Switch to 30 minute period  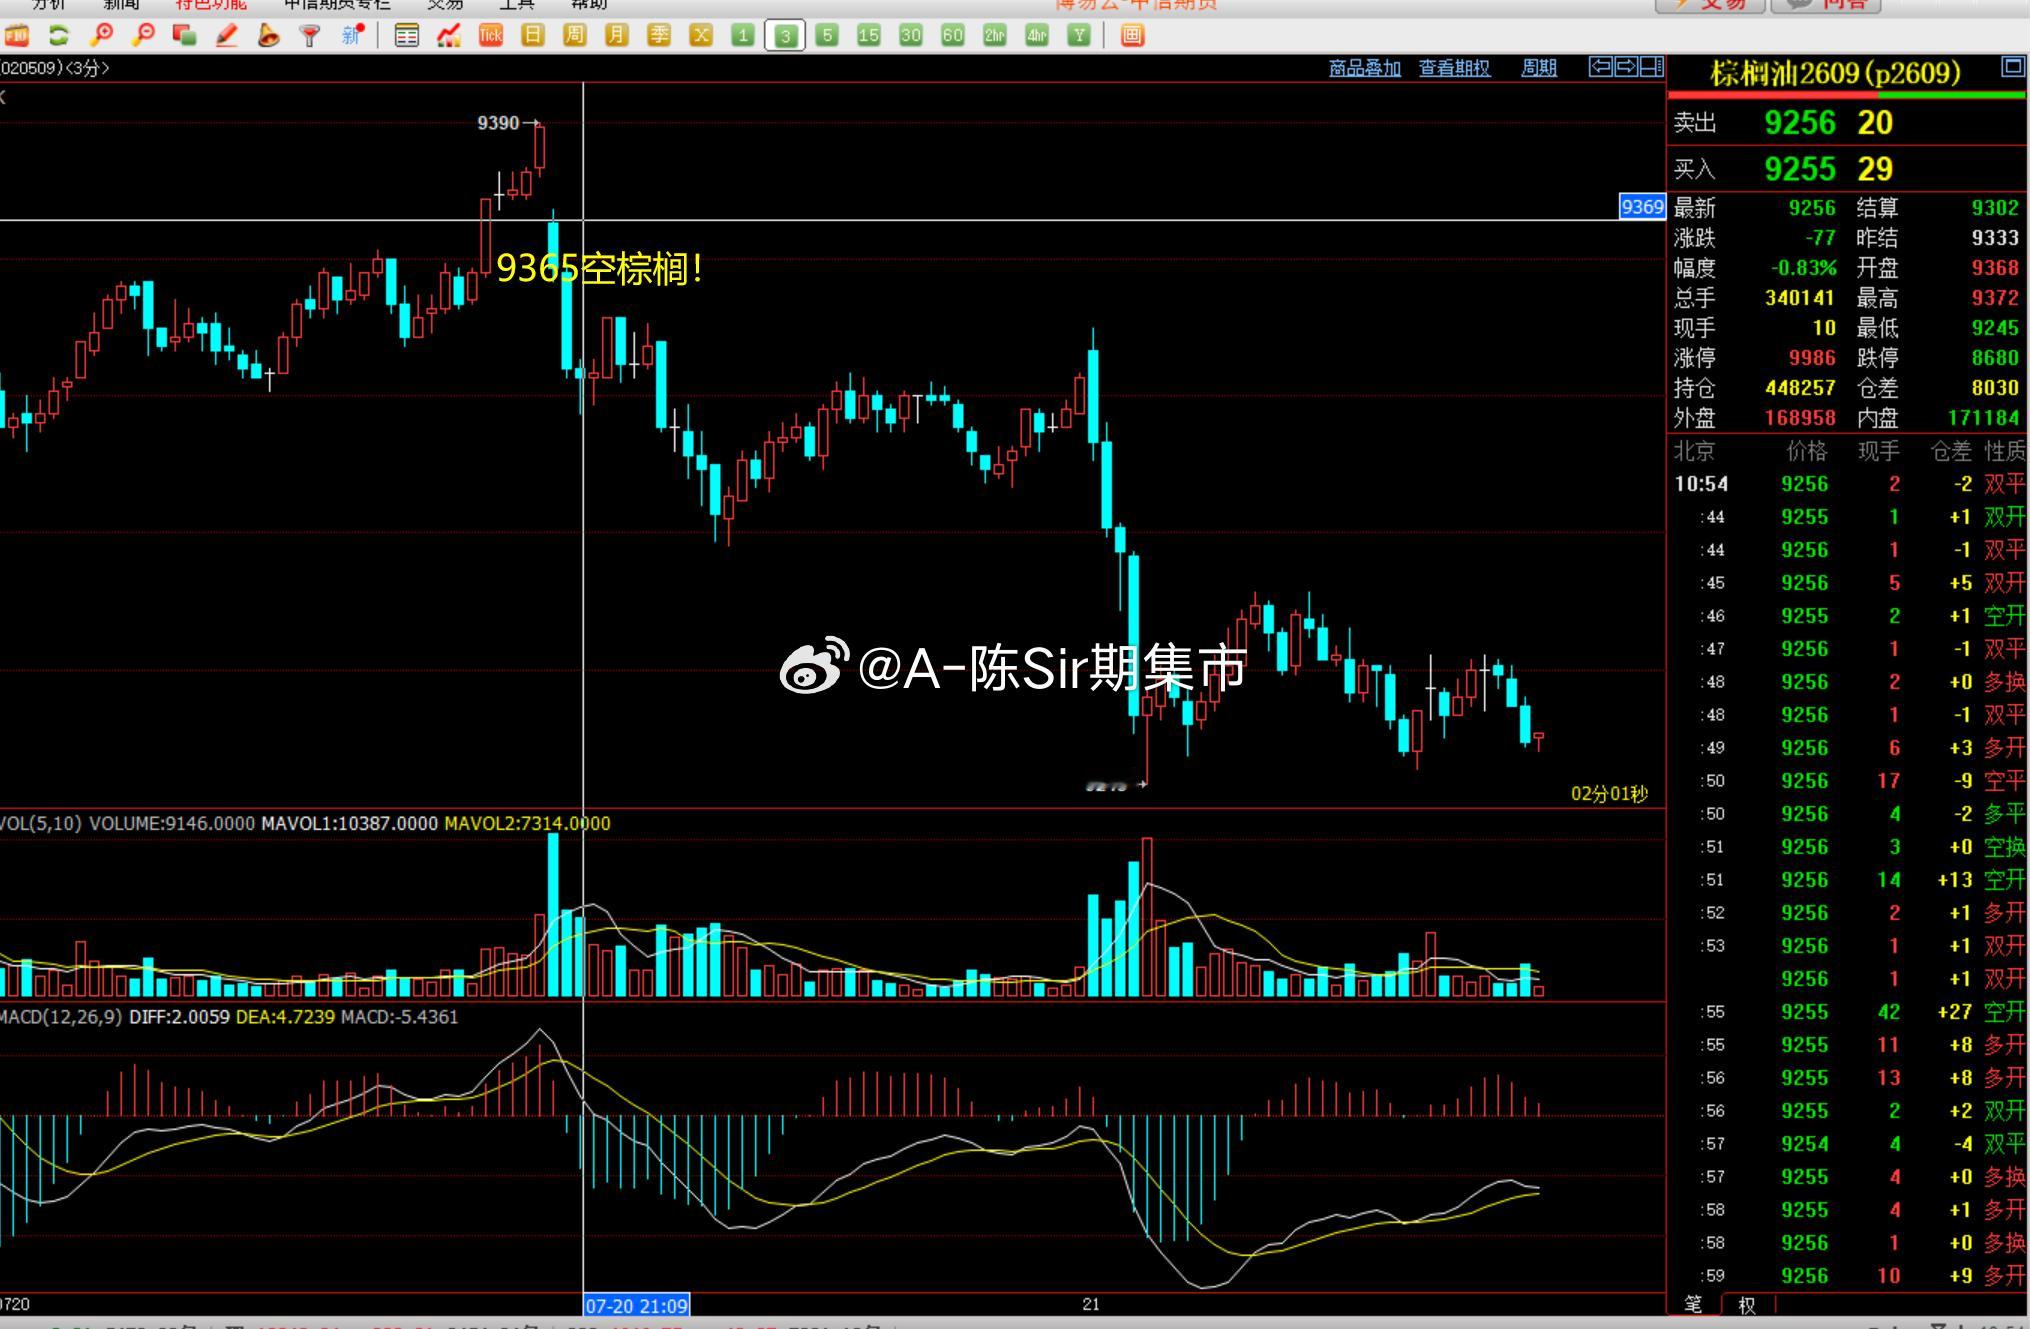click(911, 36)
